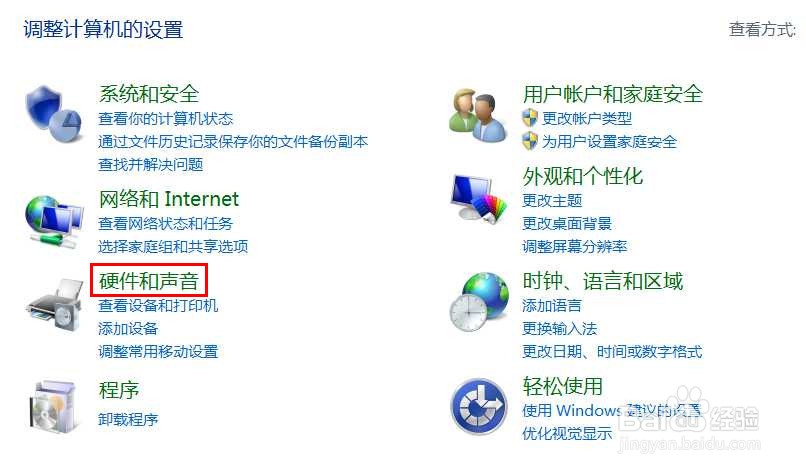Screen dimensions: 806x472
Task: Click the Ease of Access icon
Action: 479,407
